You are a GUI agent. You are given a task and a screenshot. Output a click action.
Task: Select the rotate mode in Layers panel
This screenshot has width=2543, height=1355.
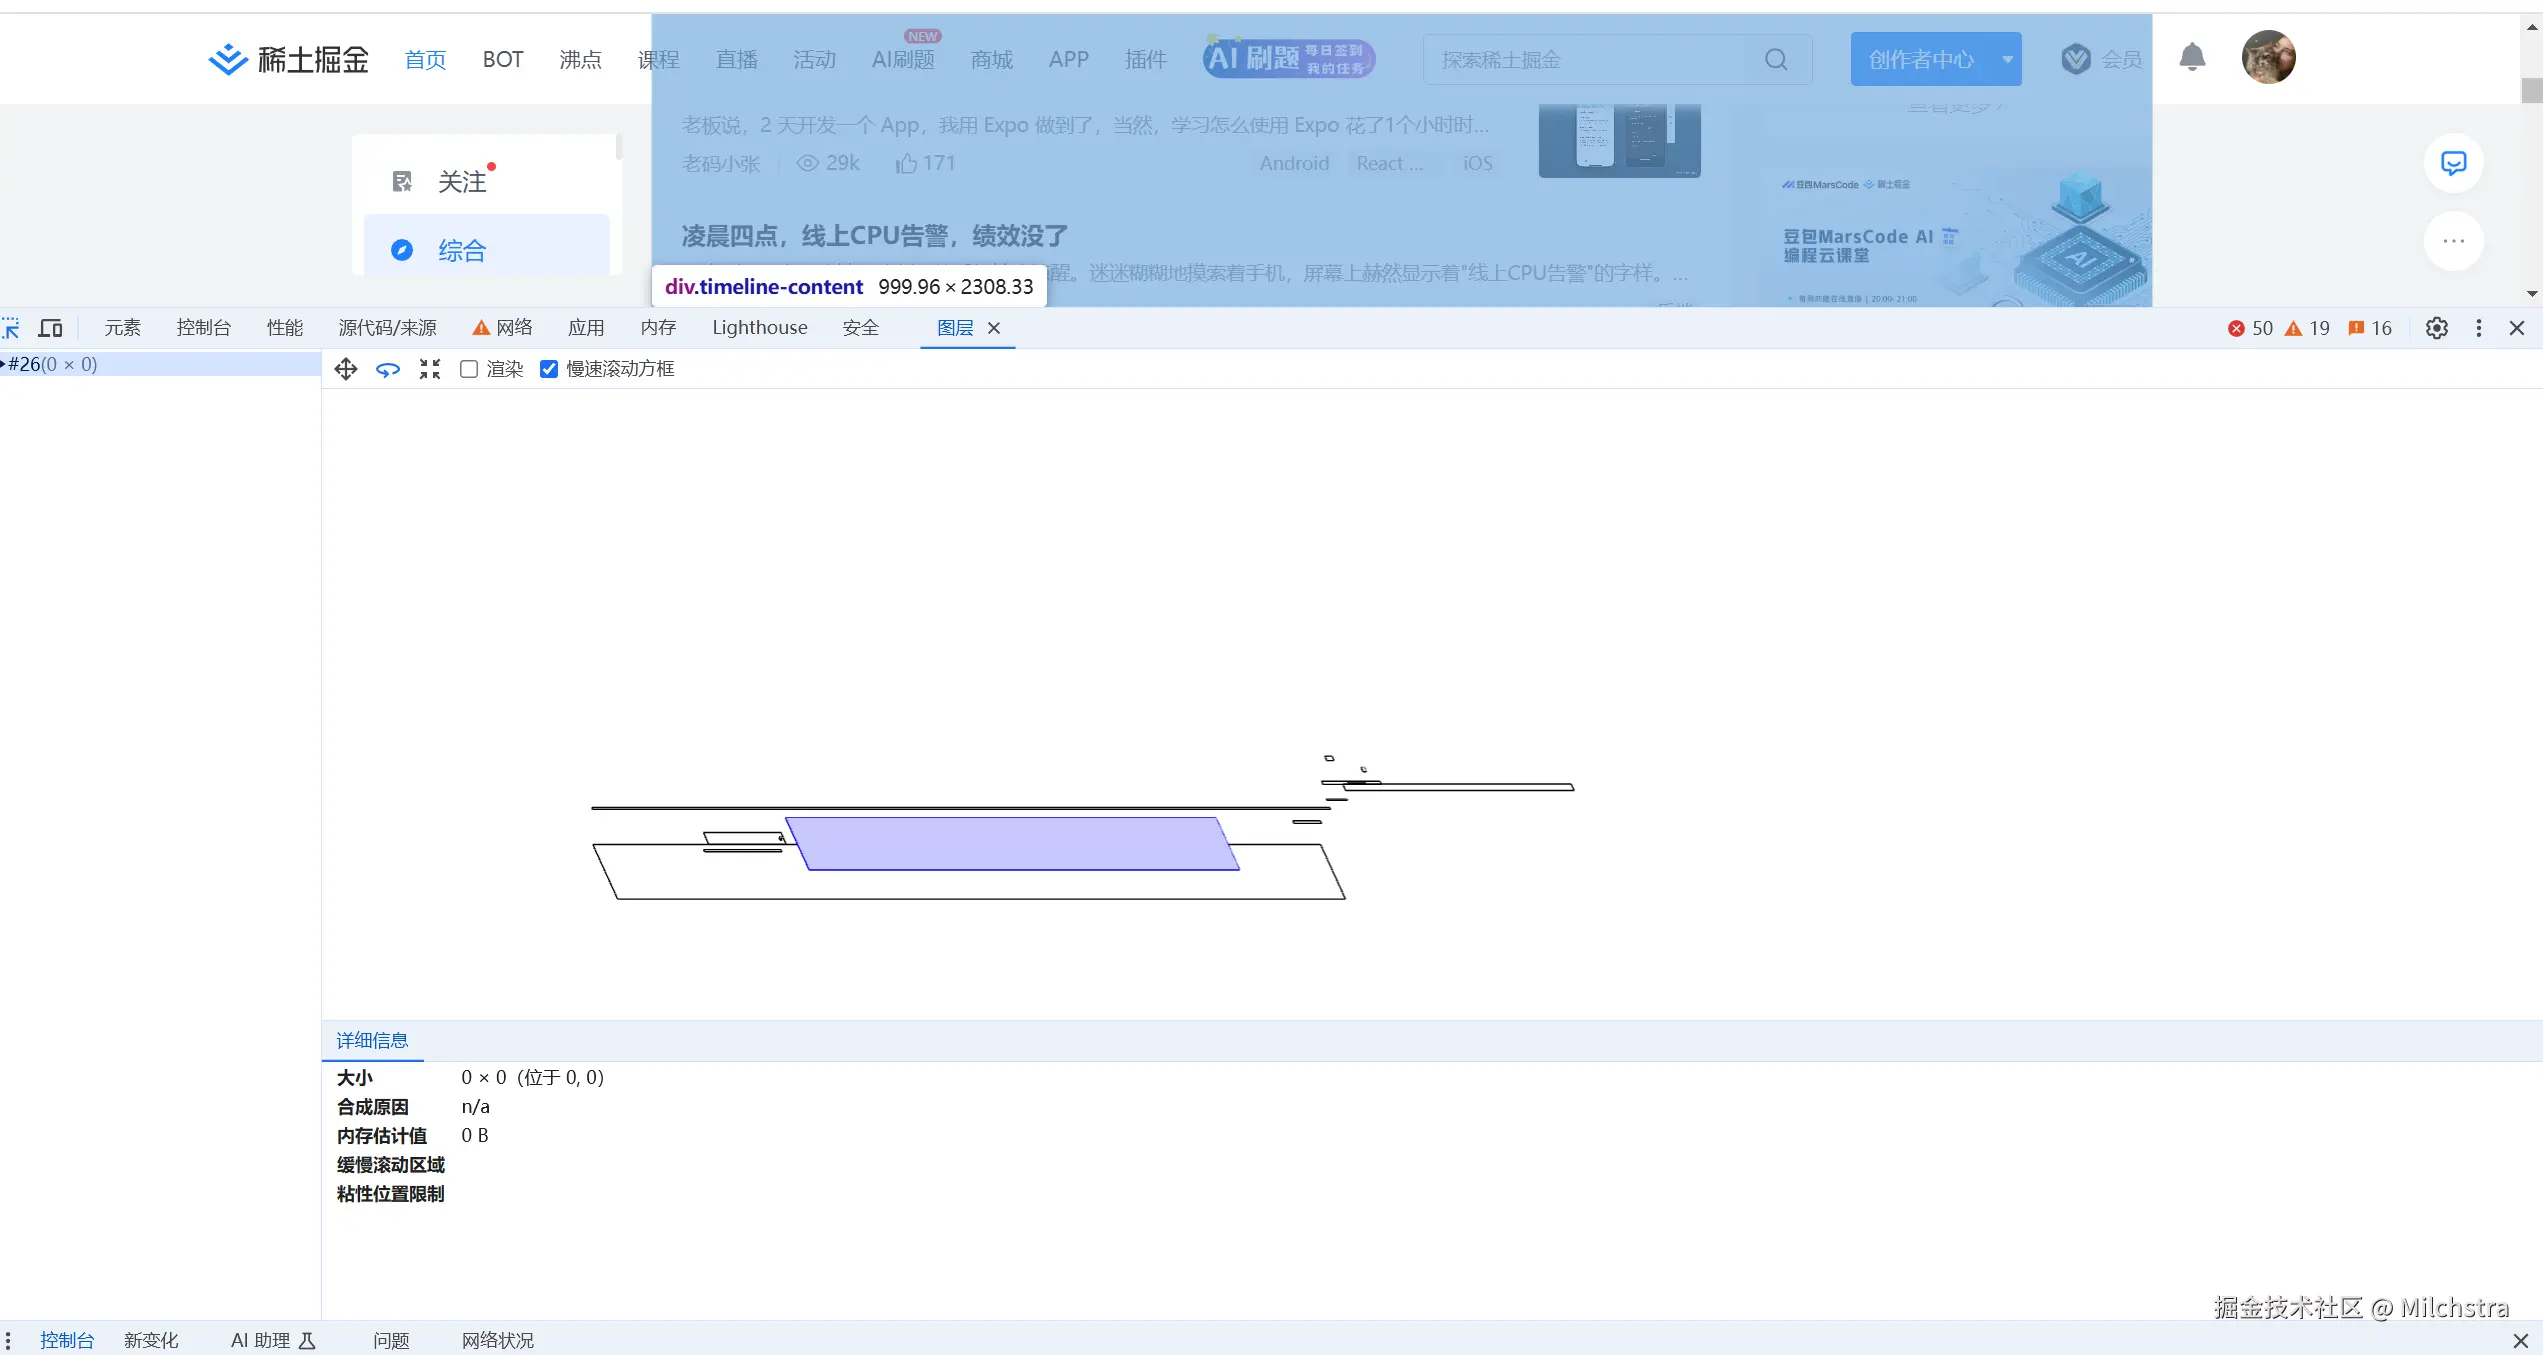click(x=388, y=368)
